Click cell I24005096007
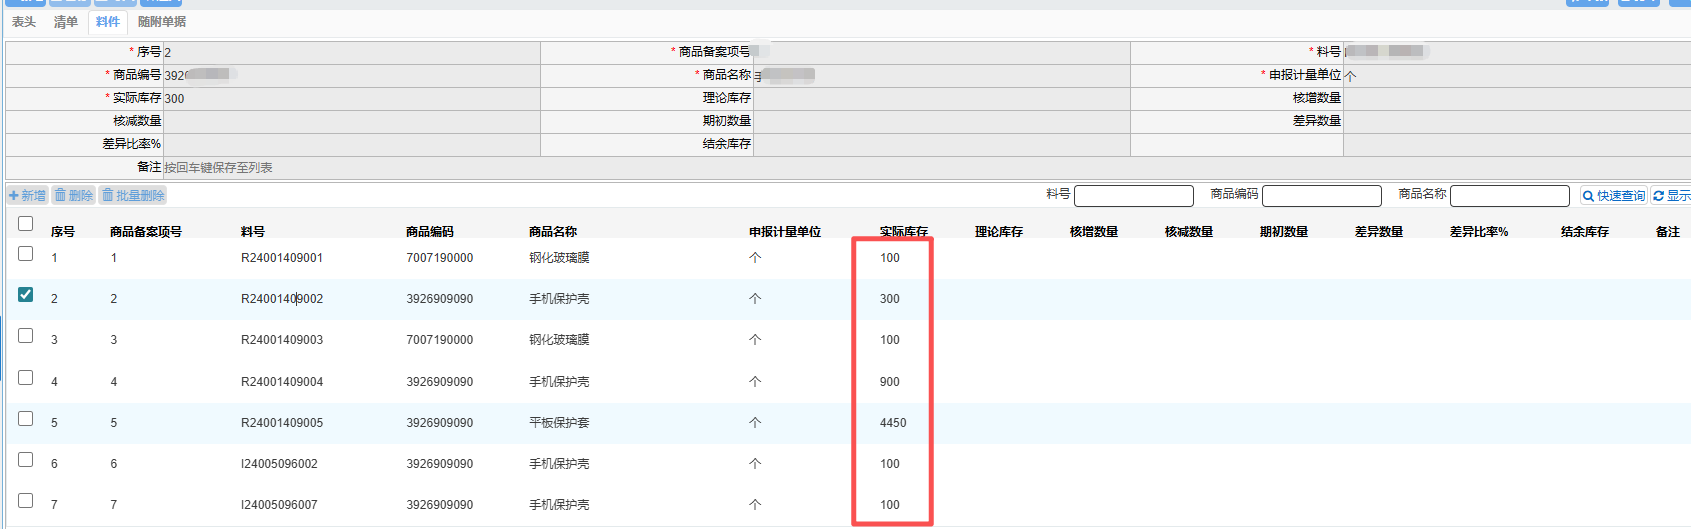1691x529 pixels. [279, 505]
